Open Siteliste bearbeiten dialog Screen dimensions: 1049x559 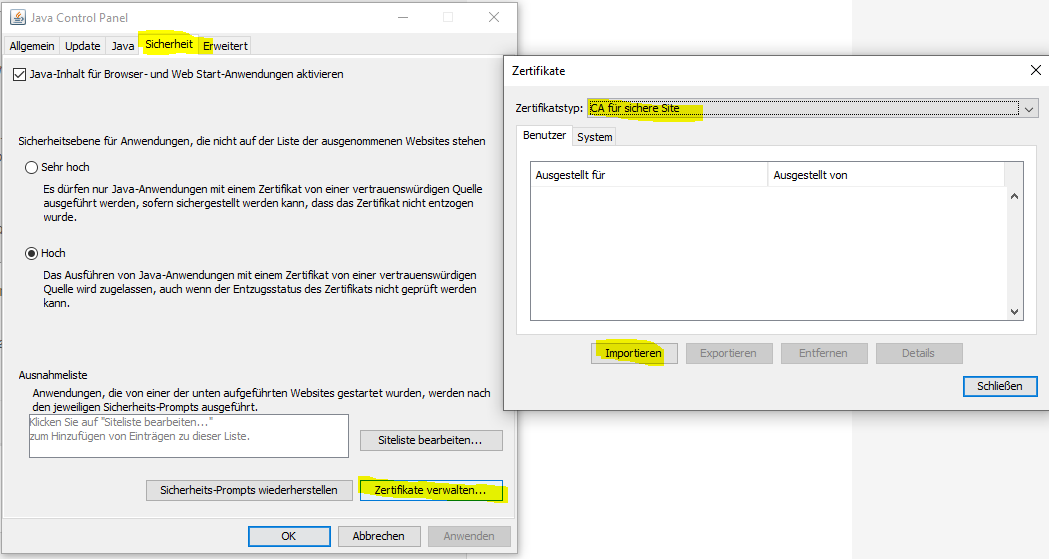coord(431,440)
